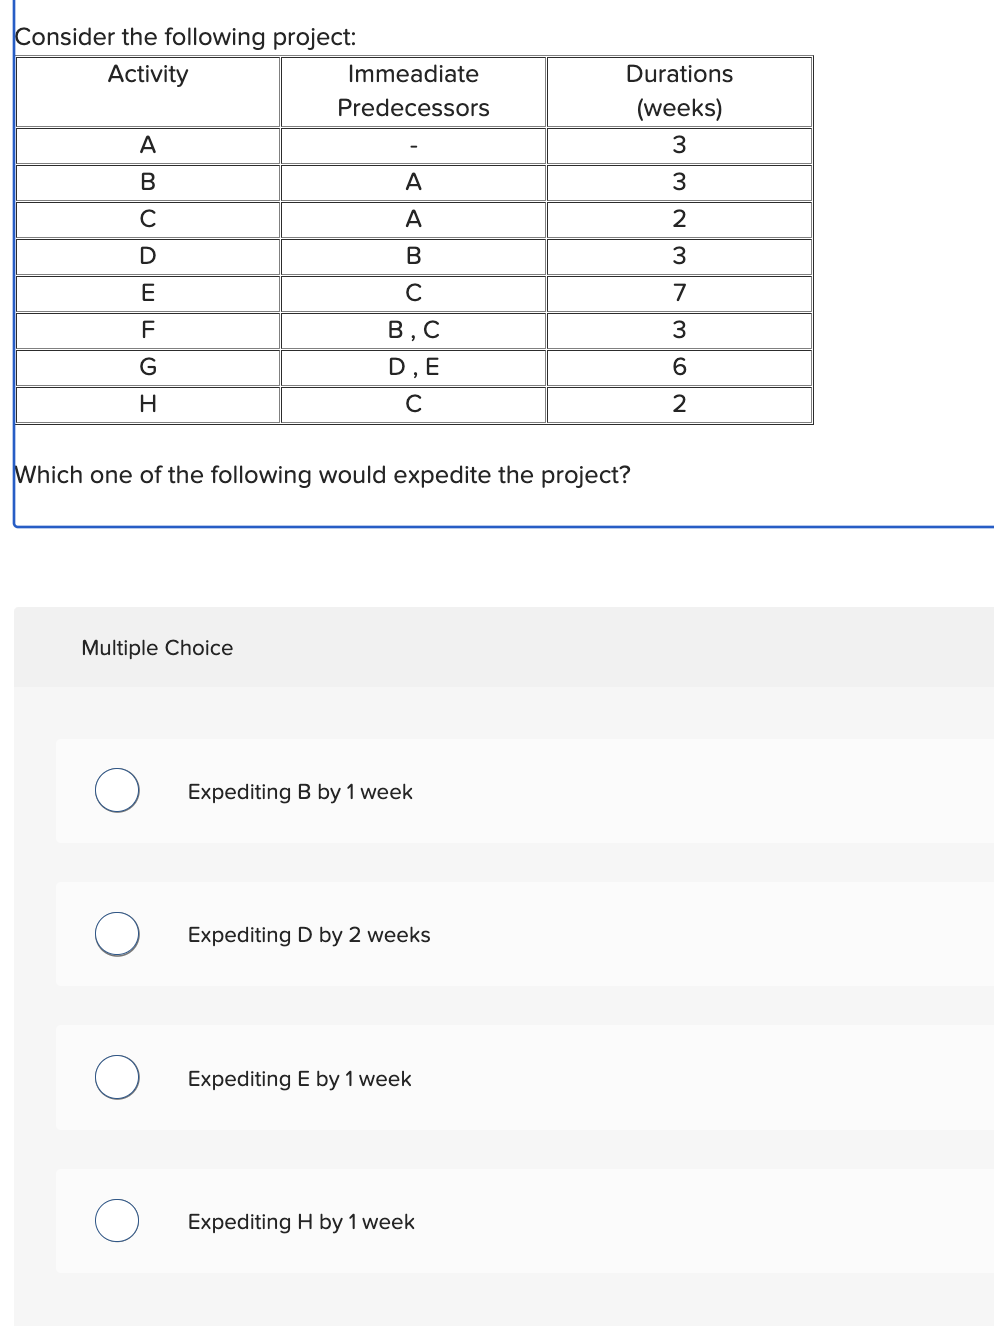This screenshot has width=994, height=1326.
Task: Select the table row for activity G
Action: coord(148,367)
